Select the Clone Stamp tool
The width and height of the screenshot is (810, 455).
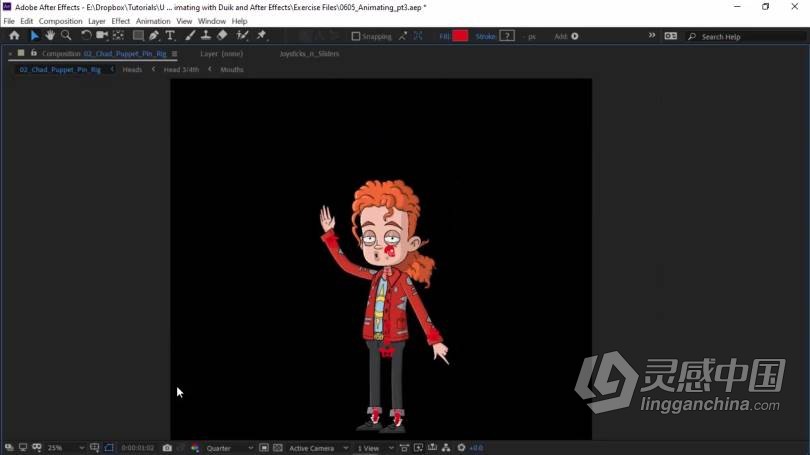click(x=206, y=36)
